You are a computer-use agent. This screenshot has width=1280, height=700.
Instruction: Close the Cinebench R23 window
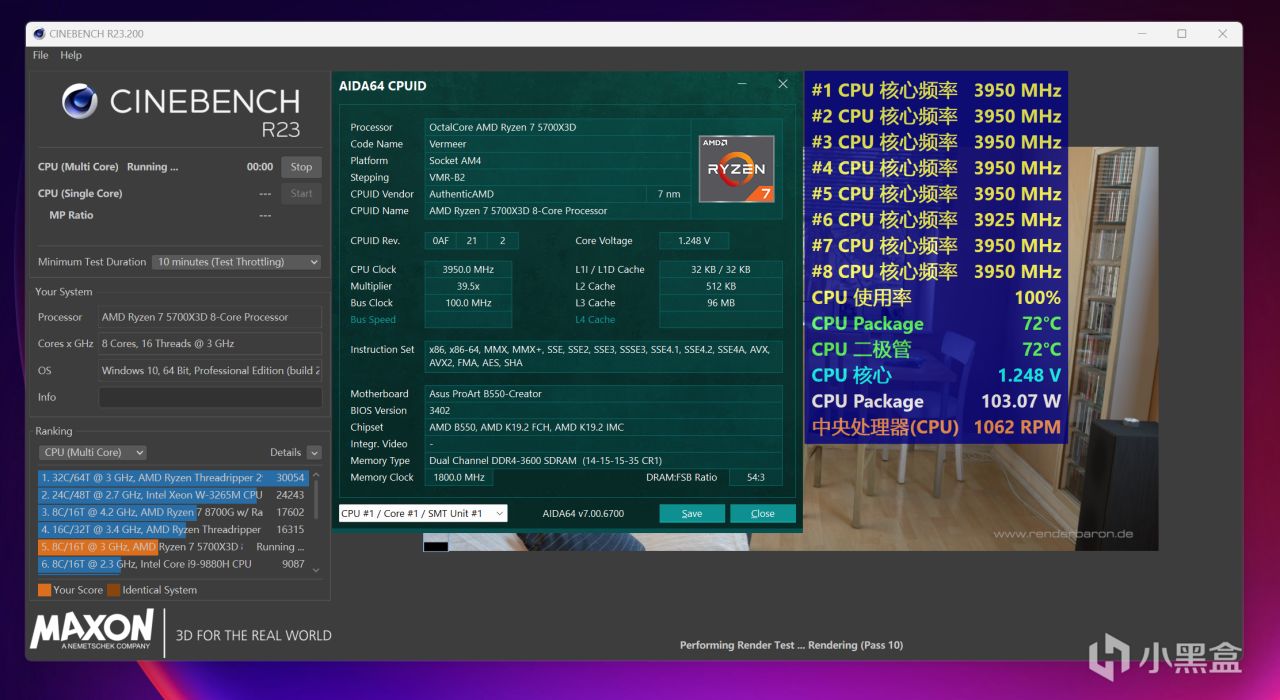[x=1222, y=33]
